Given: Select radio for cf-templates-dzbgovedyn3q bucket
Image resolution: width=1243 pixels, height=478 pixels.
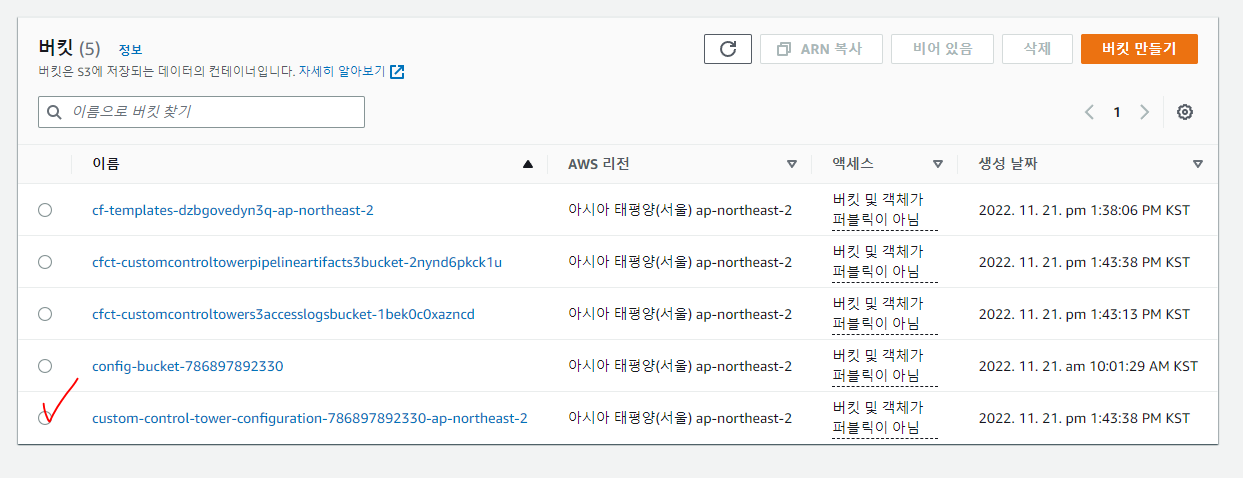Looking at the screenshot, I should [45, 210].
